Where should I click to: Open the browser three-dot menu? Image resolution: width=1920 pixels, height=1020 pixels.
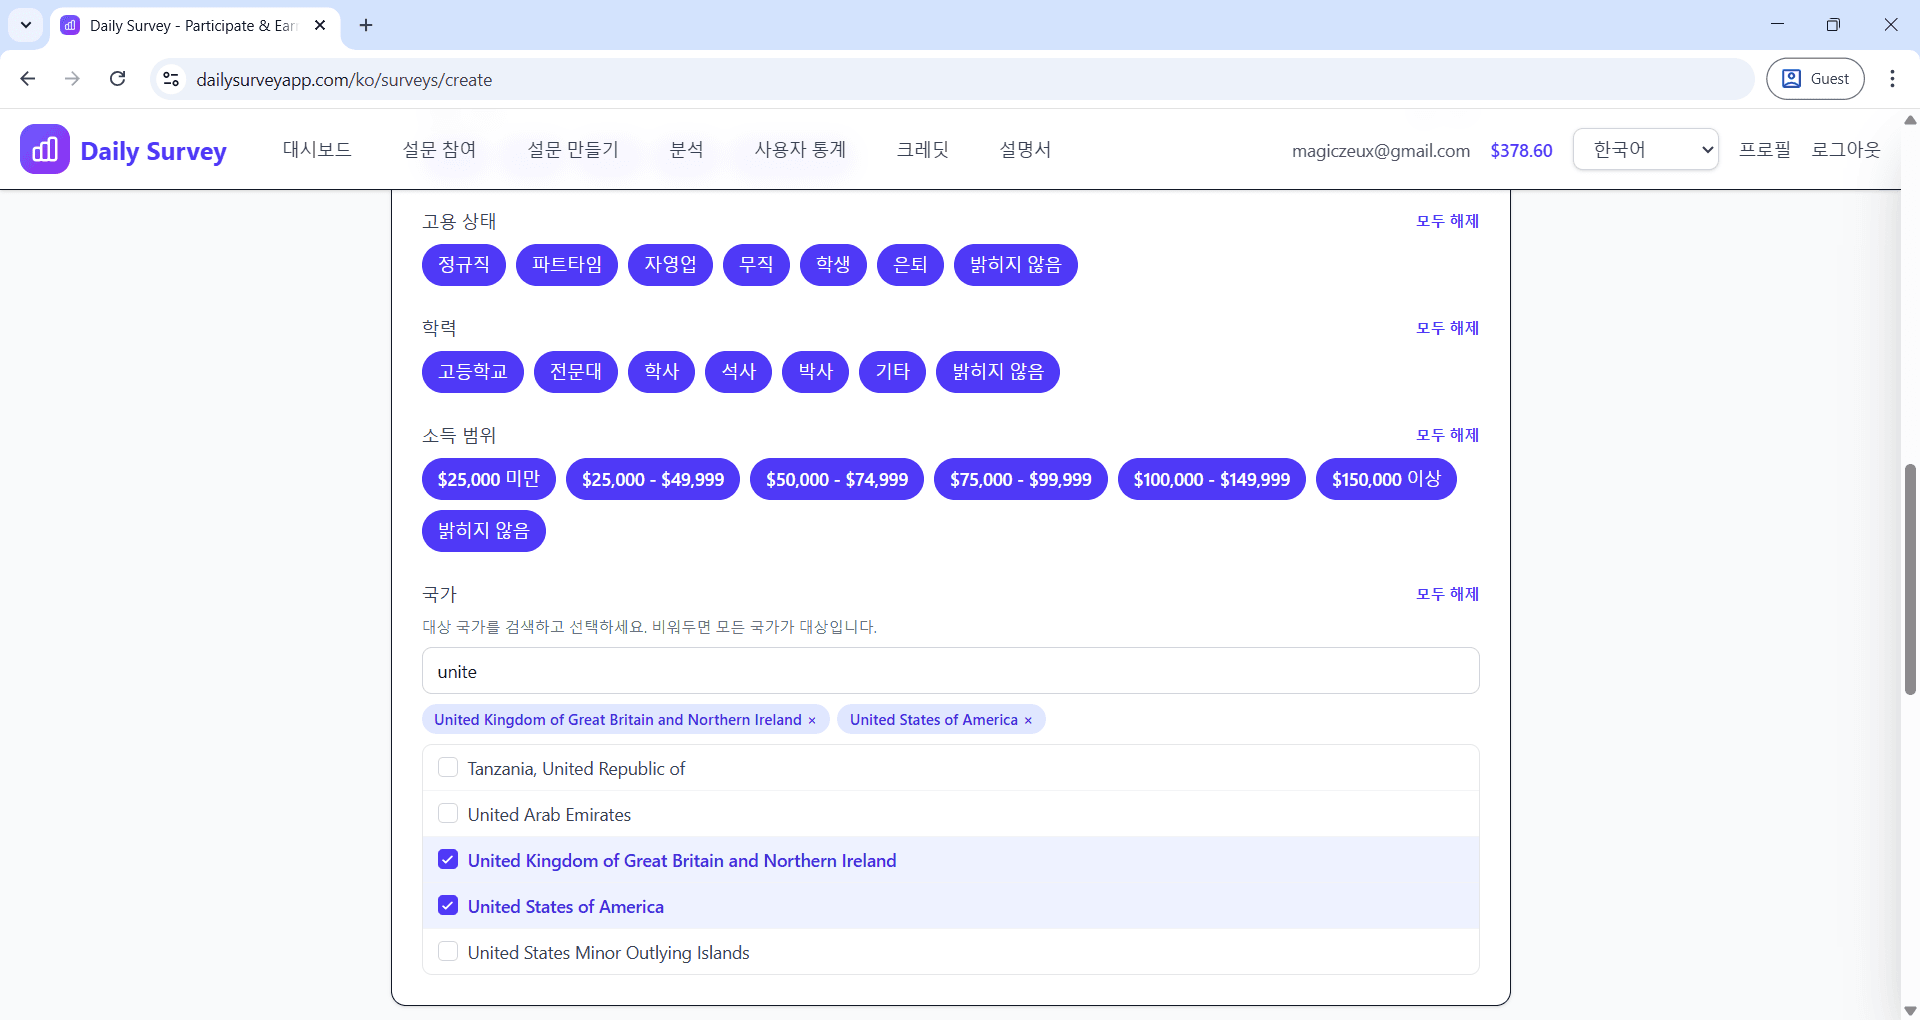click(x=1892, y=79)
